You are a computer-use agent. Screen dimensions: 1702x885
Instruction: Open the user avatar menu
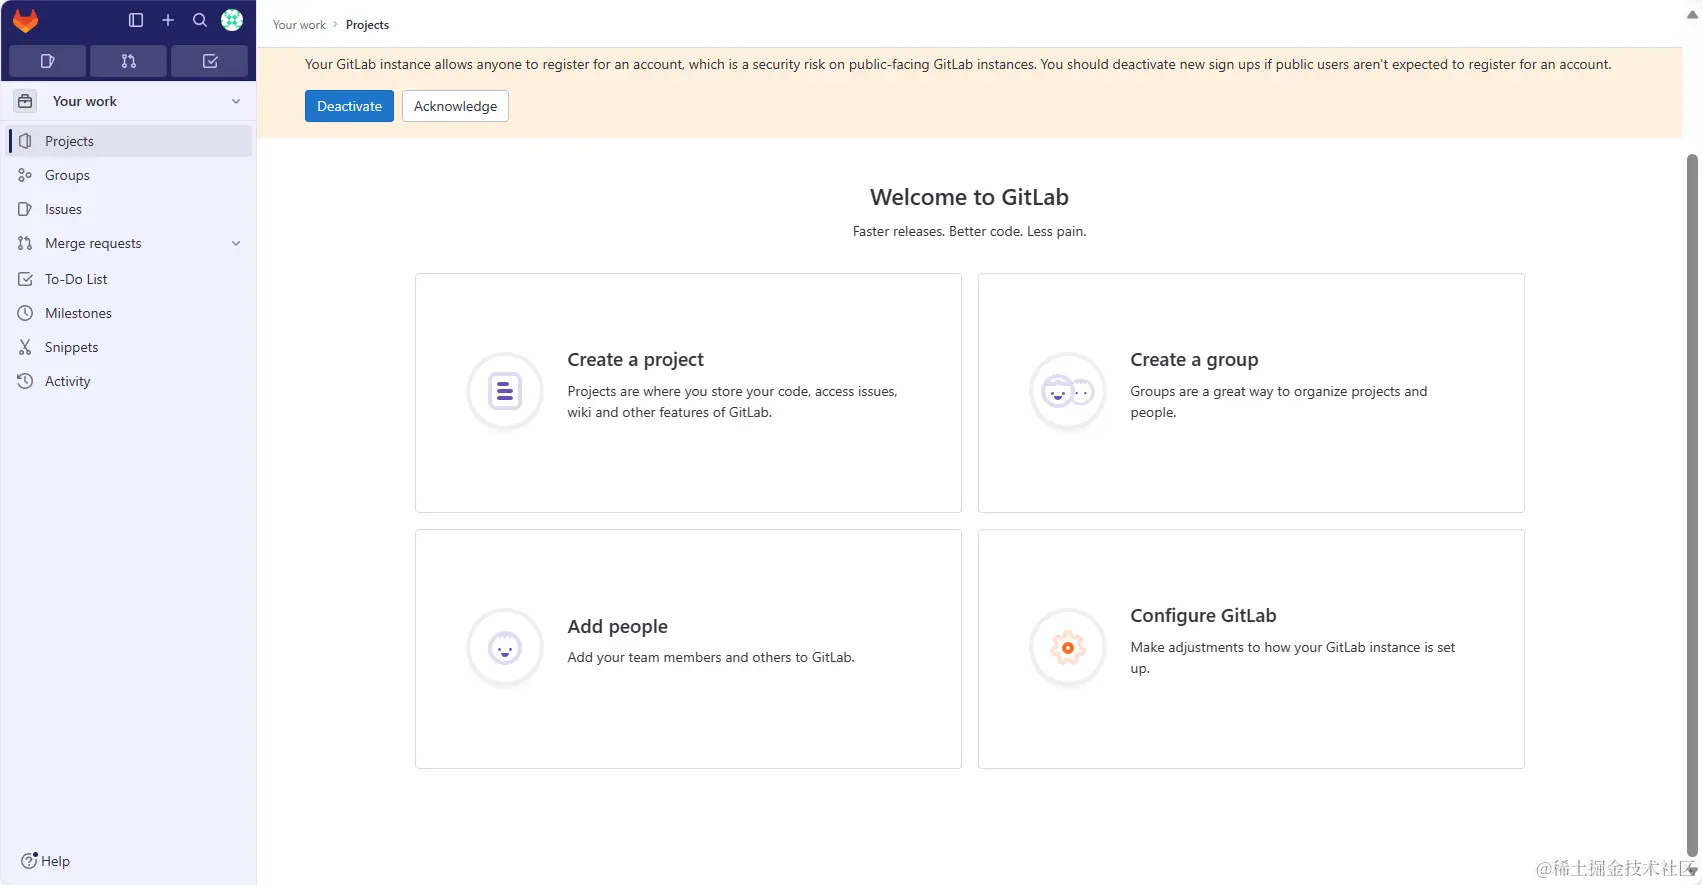point(232,20)
